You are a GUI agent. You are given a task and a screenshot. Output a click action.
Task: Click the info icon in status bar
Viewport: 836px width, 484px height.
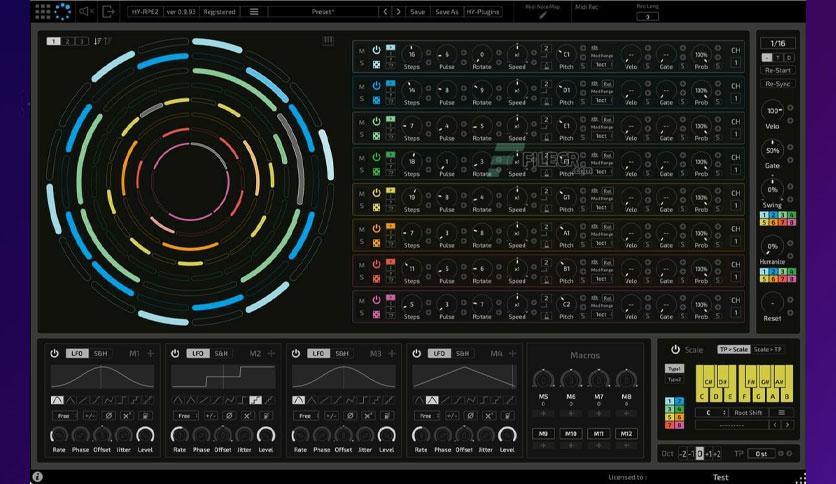pos(37,477)
